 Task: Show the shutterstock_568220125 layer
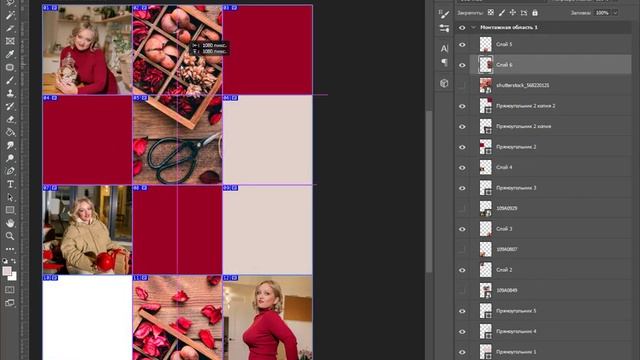coord(462,85)
